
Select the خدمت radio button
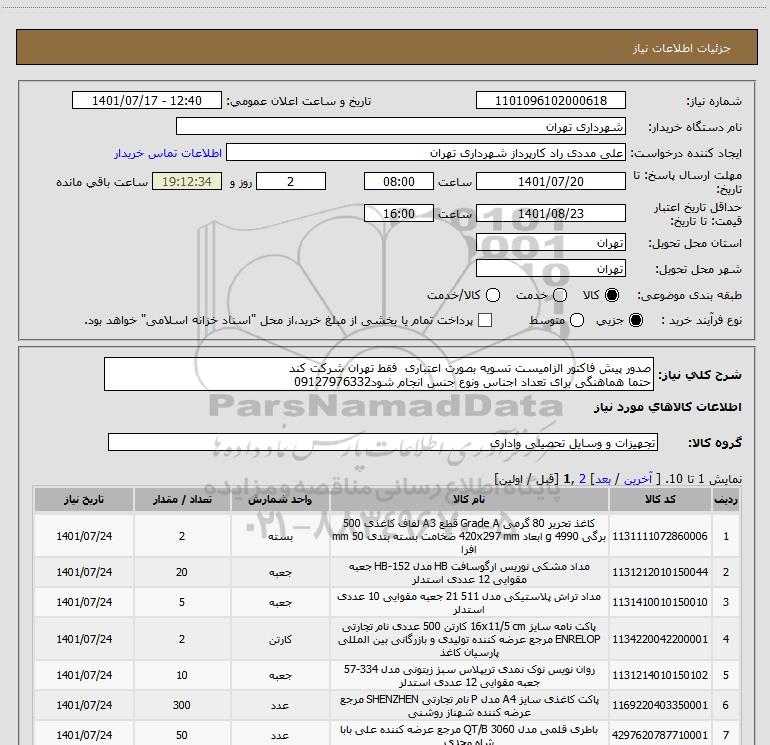[560, 295]
